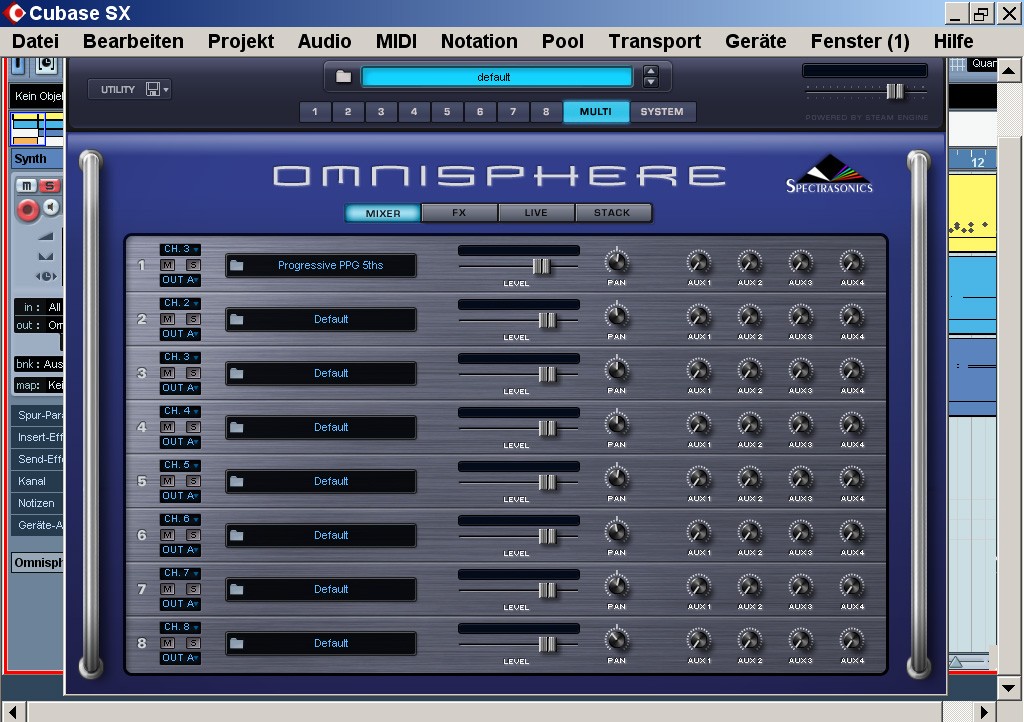Viewport: 1024px width, 722px height.
Task: Open MIDI channel dropdown CH. 5
Action: [180, 465]
